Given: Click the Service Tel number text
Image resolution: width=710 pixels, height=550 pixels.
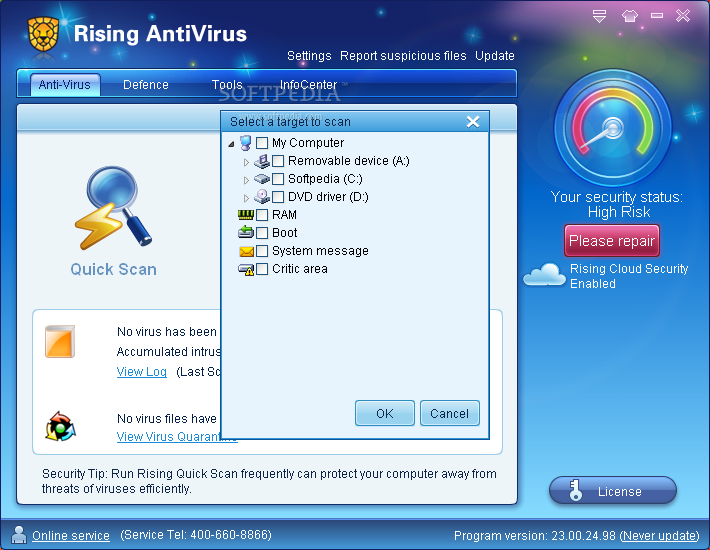Looking at the screenshot, I should point(196,535).
